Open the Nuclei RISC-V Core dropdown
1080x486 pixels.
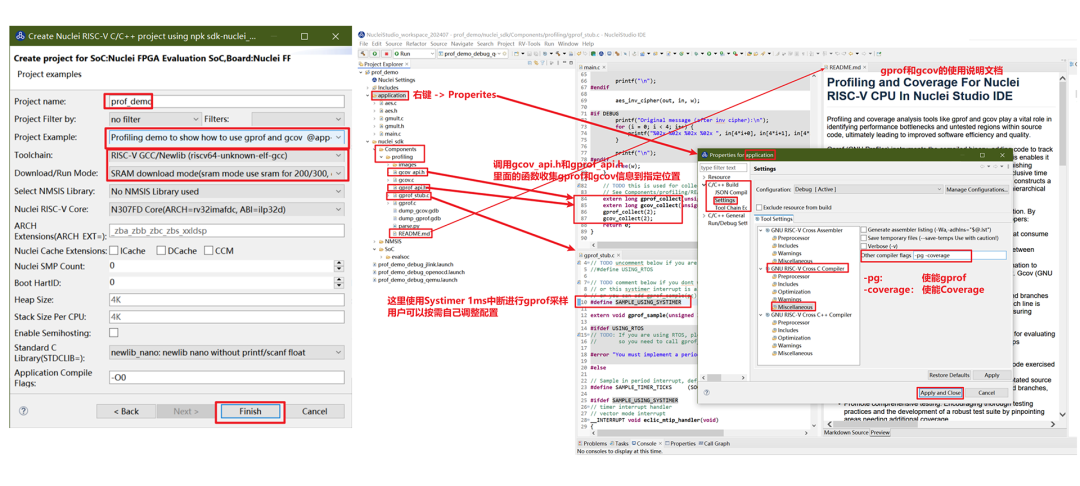click(x=226, y=210)
